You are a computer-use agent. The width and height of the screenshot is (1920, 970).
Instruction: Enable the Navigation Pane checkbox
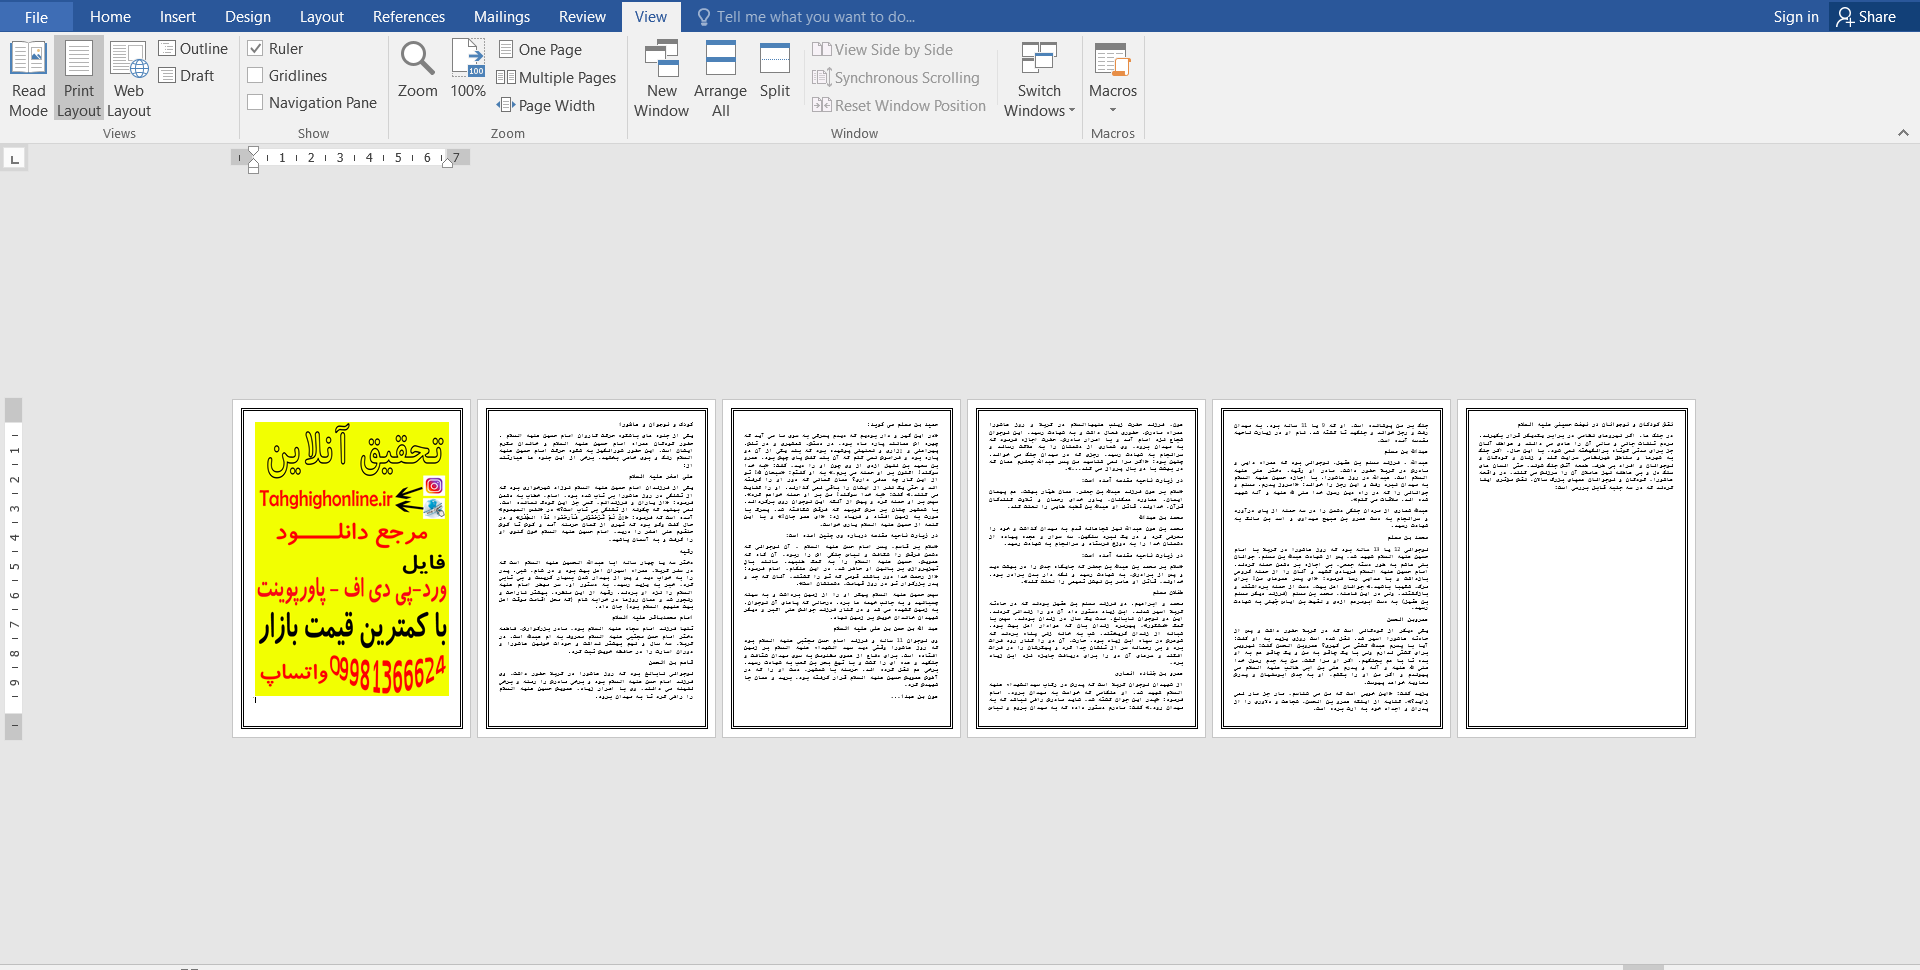click(256, 102)
